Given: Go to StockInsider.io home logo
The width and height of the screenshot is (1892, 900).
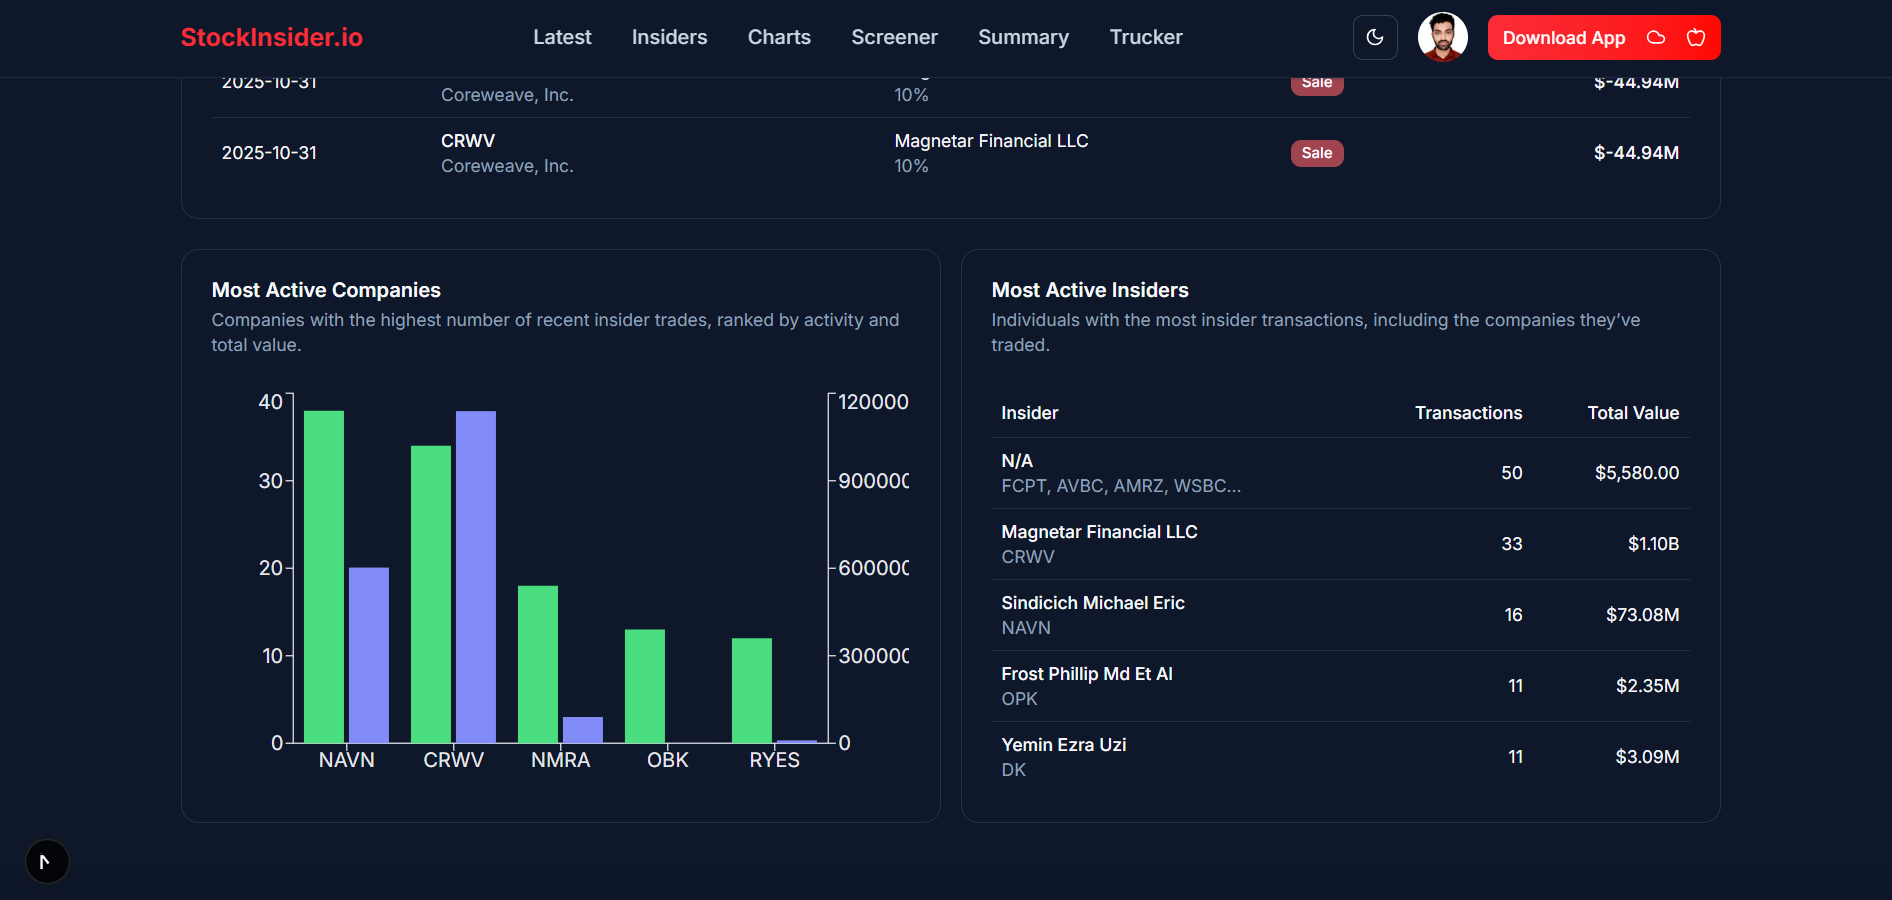Looking at the screenshot, I should 271,37.
